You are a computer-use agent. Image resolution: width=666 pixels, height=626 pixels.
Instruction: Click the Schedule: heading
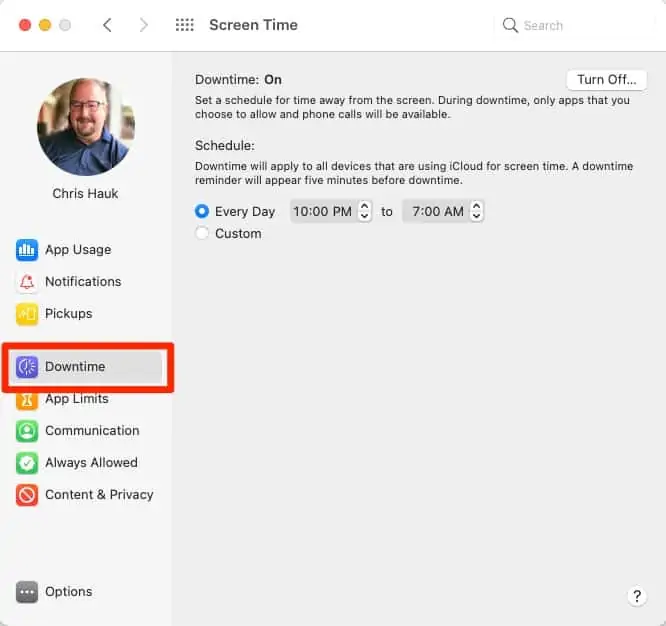pyautogui.click(x=225, y=146)
